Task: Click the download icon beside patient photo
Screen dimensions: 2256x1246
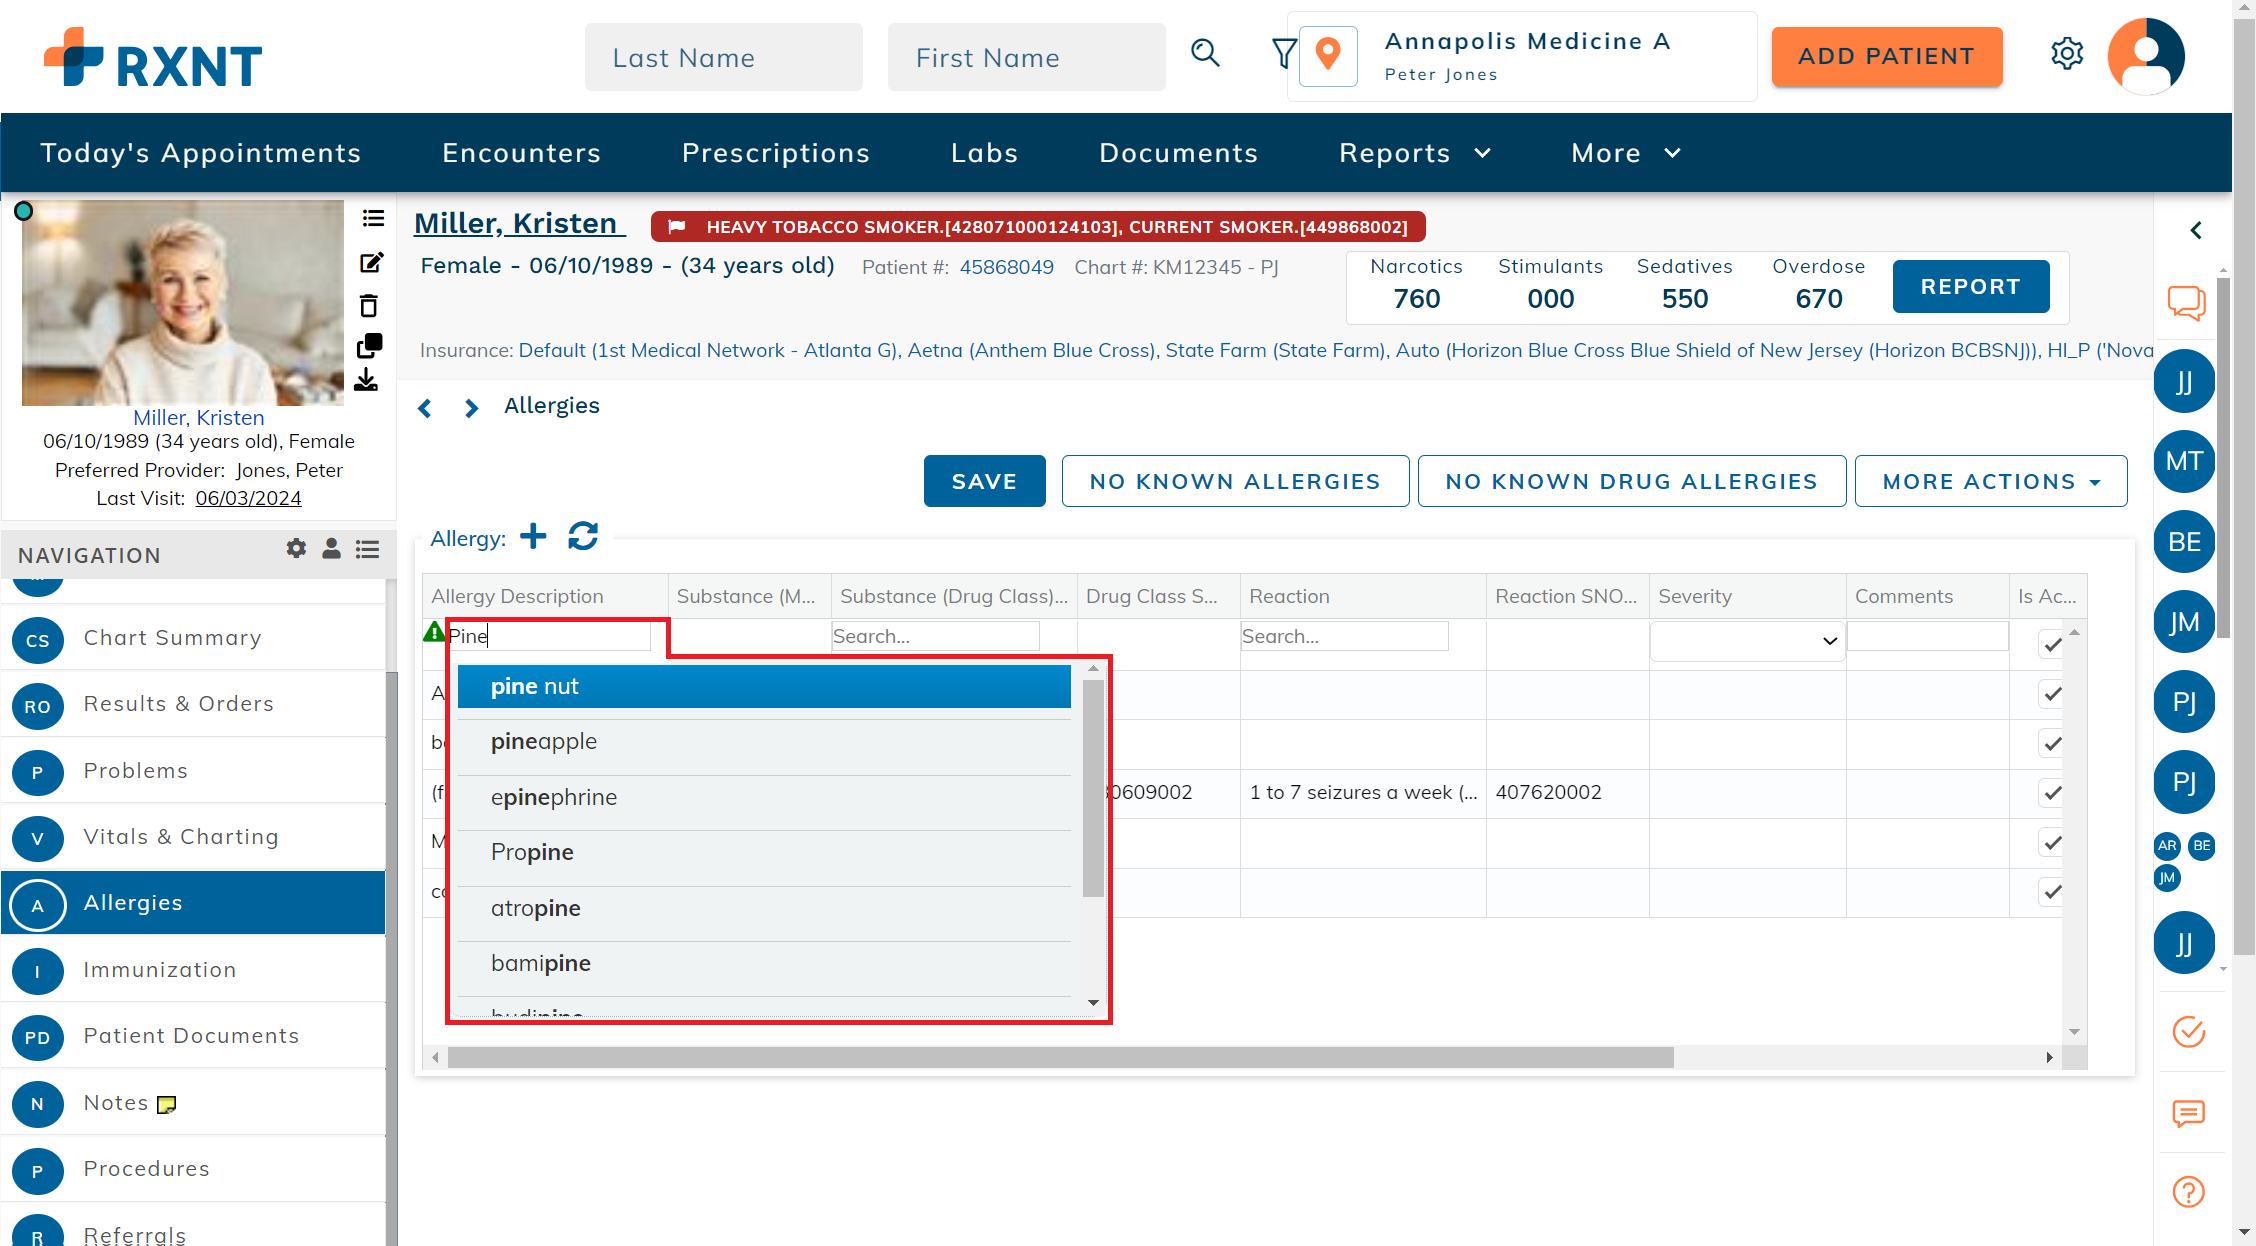Action: (366, 380)
